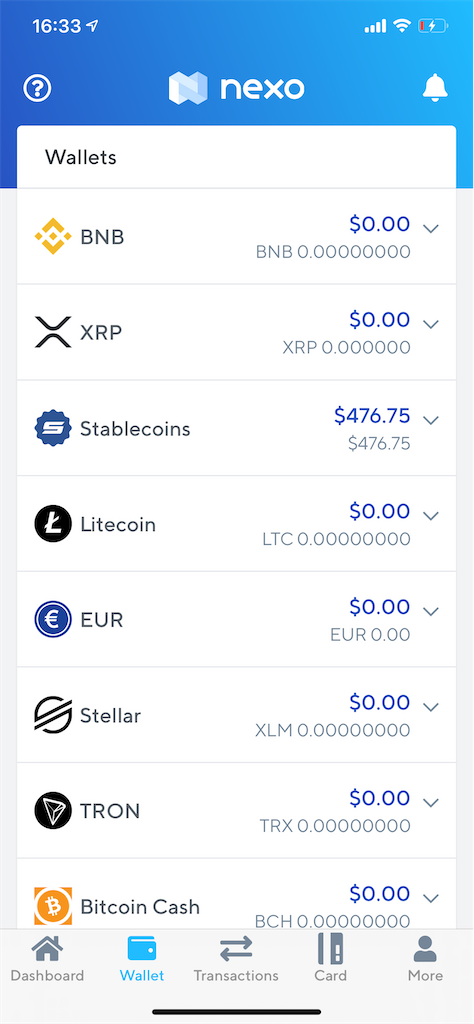This screenshot has width=474, height=1024.
Task: Select the Stablecoins badge icon
Action: pos(53,428)
